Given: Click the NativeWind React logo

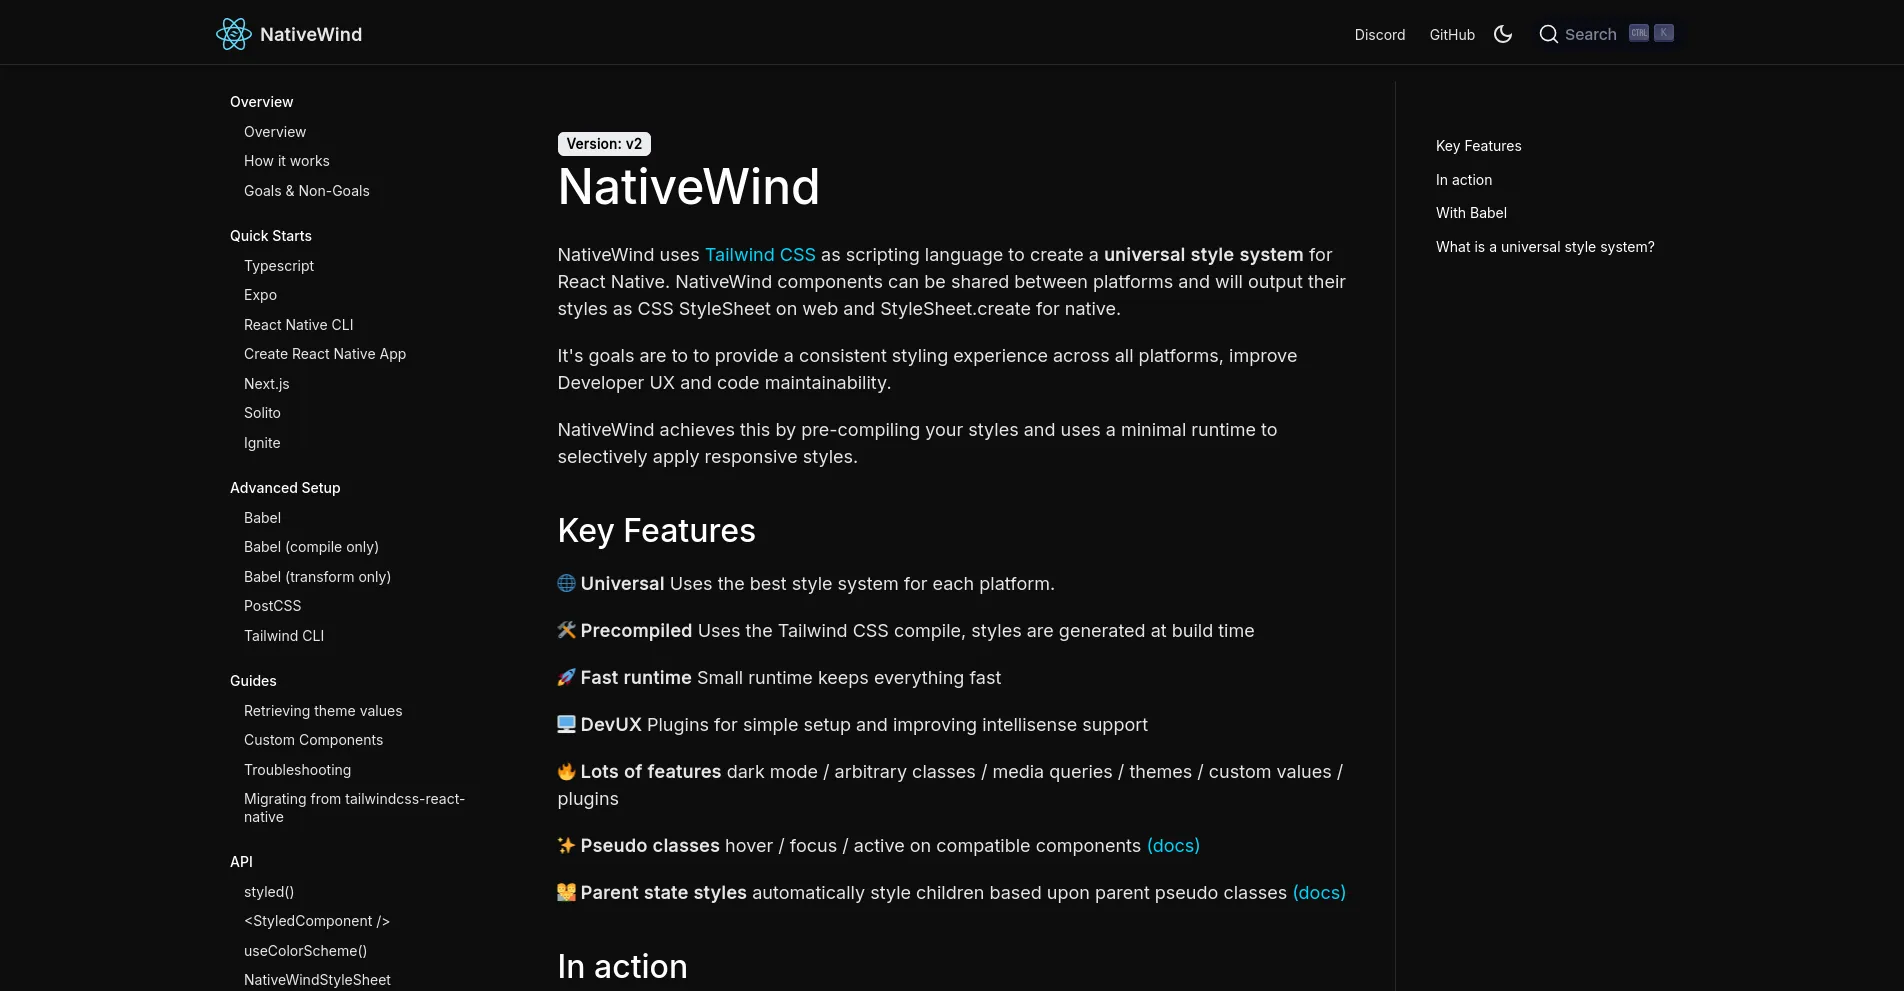Looking at the screenshot, I should (232, 33).
